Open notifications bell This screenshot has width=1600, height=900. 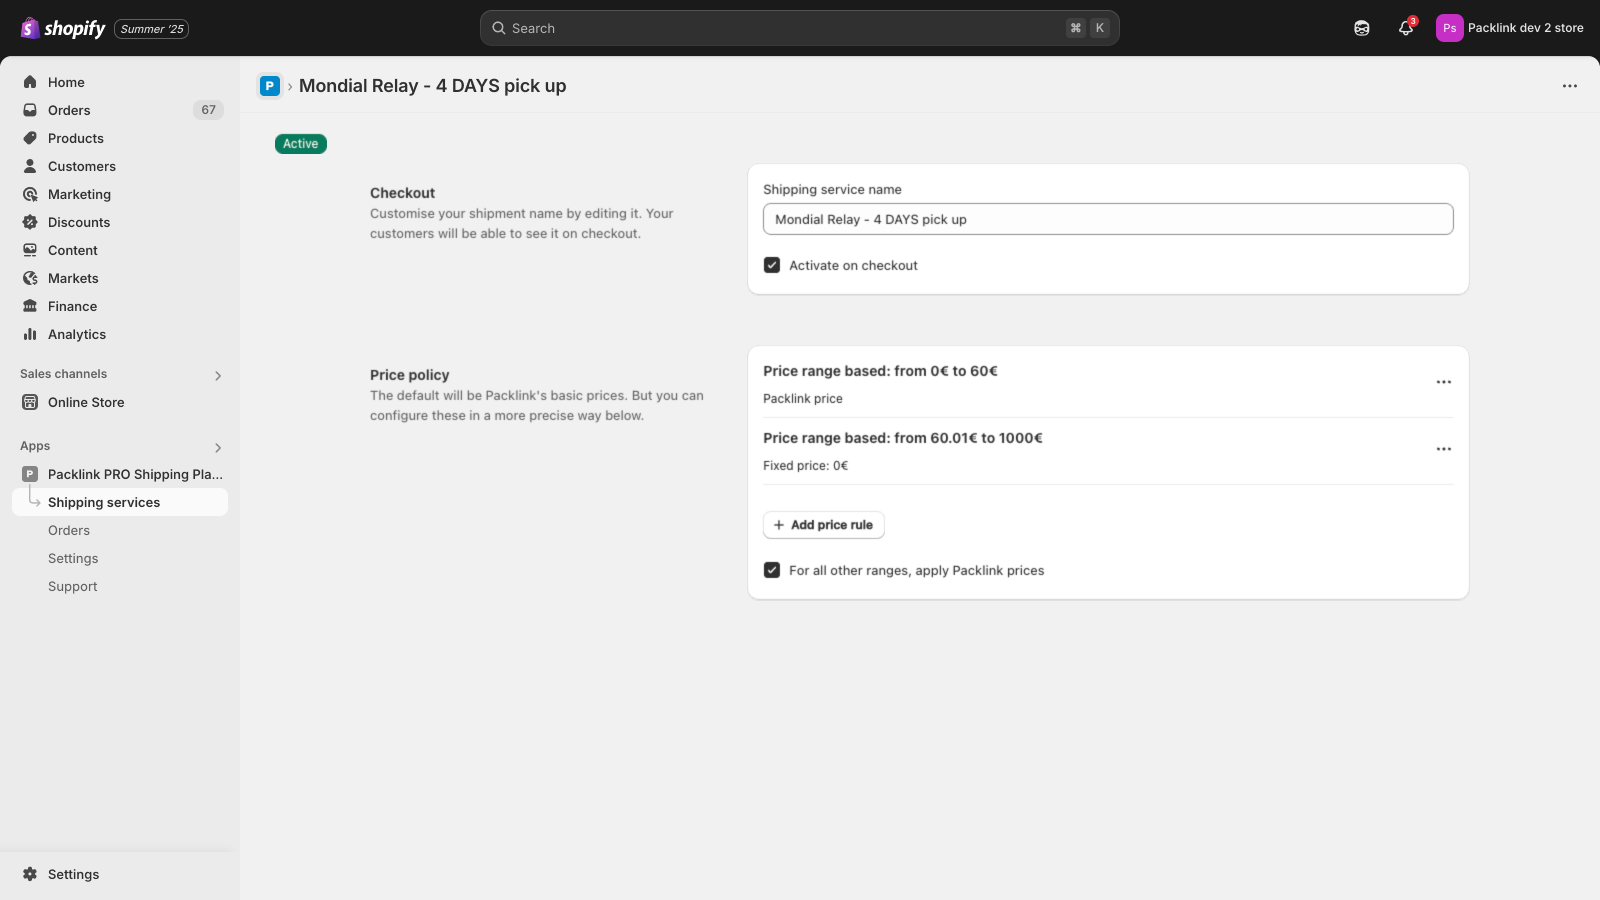(1406, 28)
